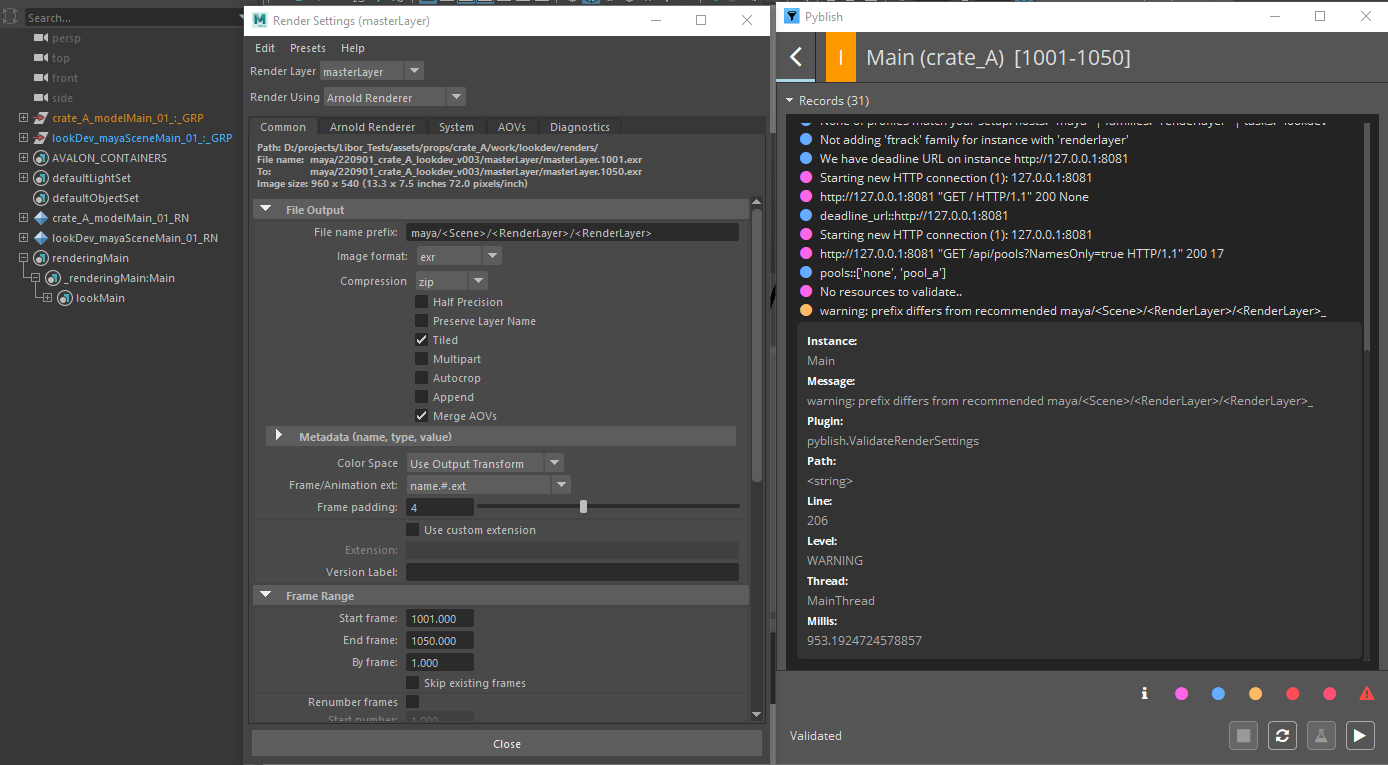
Task: Click the reference diamond icon of crate_A_modelMain_01_RN
Action: point(41,218)
